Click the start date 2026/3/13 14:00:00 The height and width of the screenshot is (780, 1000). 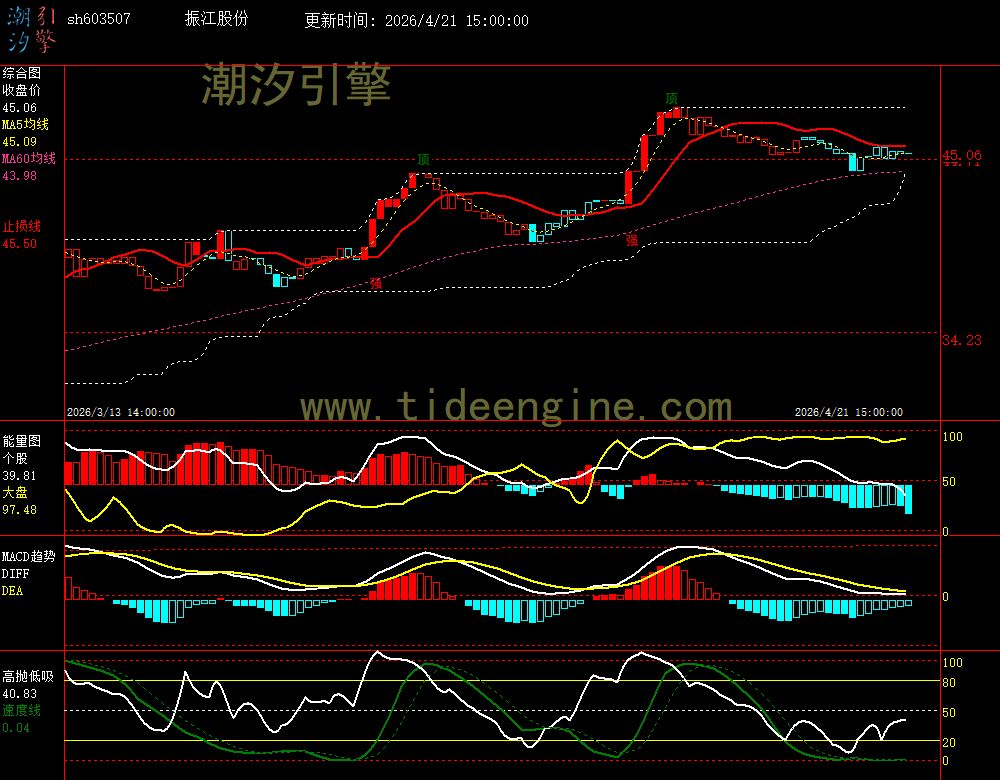click(x=121, y=412)
